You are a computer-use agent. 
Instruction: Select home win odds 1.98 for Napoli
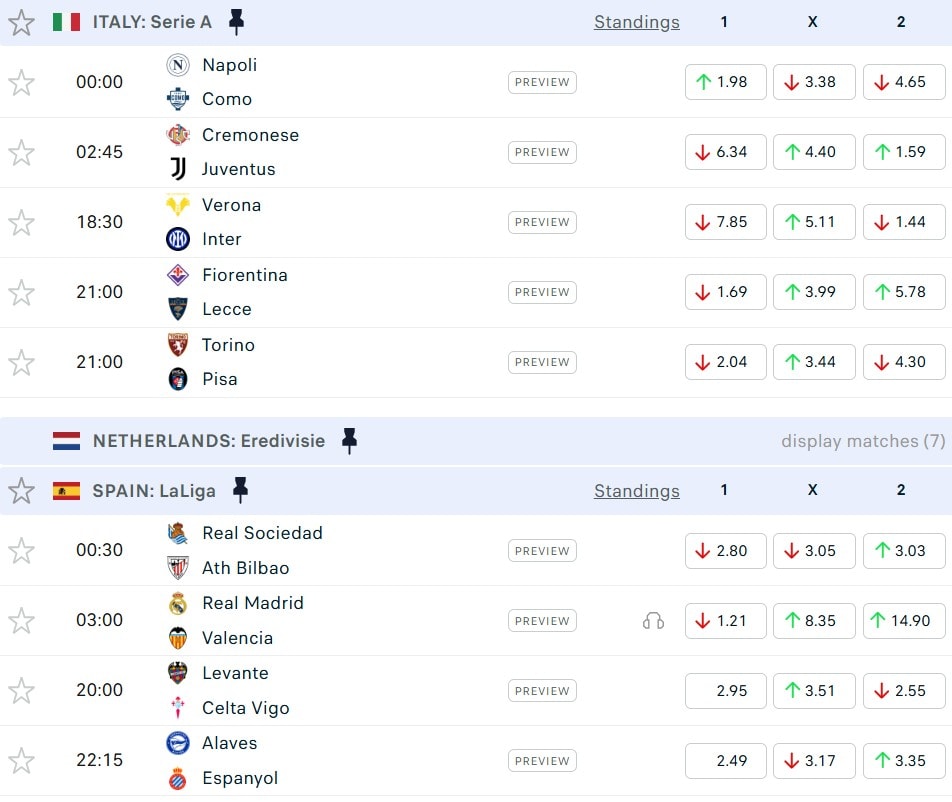[725, 82]
